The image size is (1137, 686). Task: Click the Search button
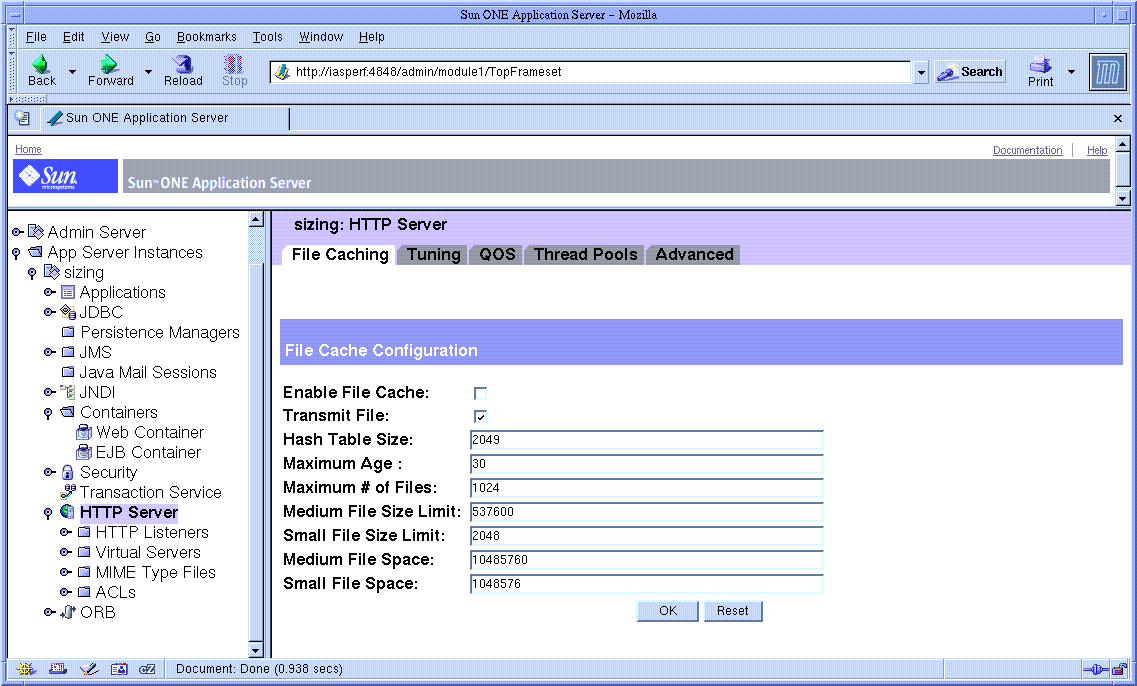tap(970, 72)
